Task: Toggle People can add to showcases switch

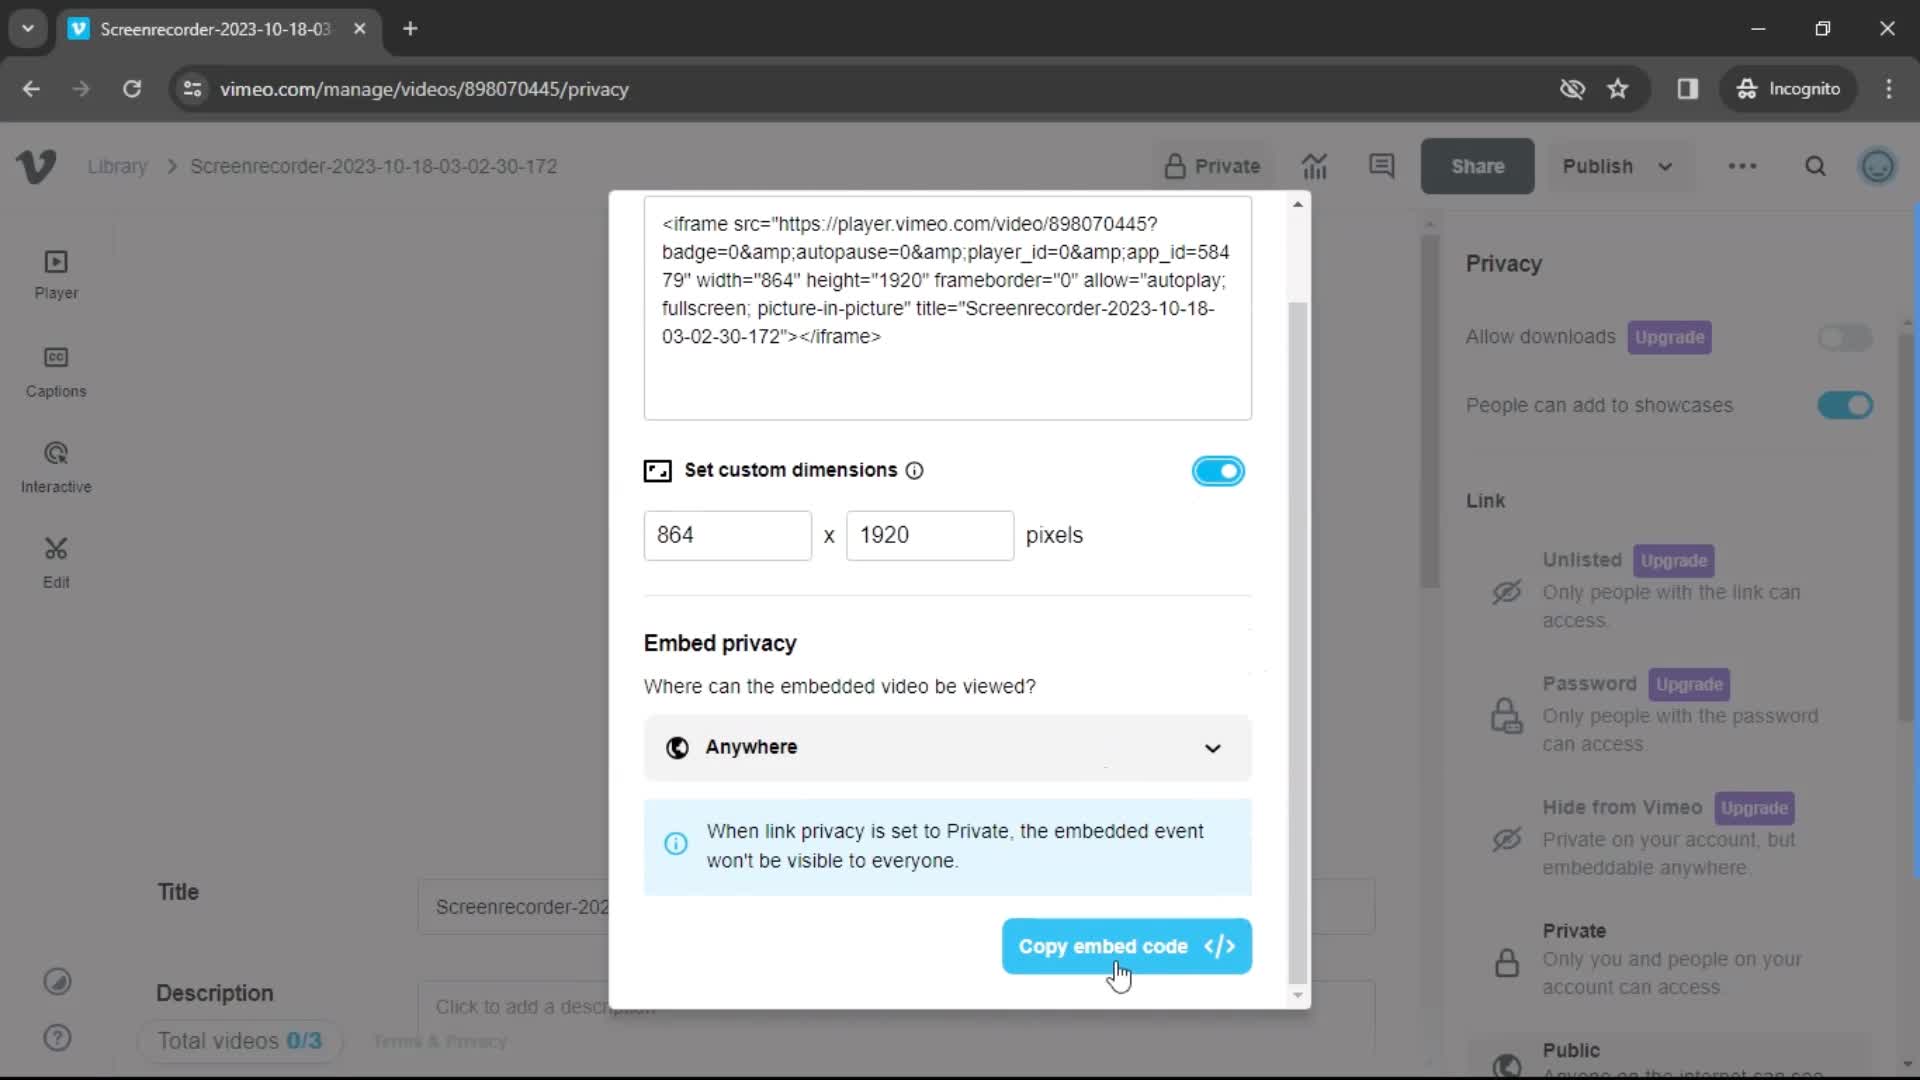Action: coord(1845,406)
